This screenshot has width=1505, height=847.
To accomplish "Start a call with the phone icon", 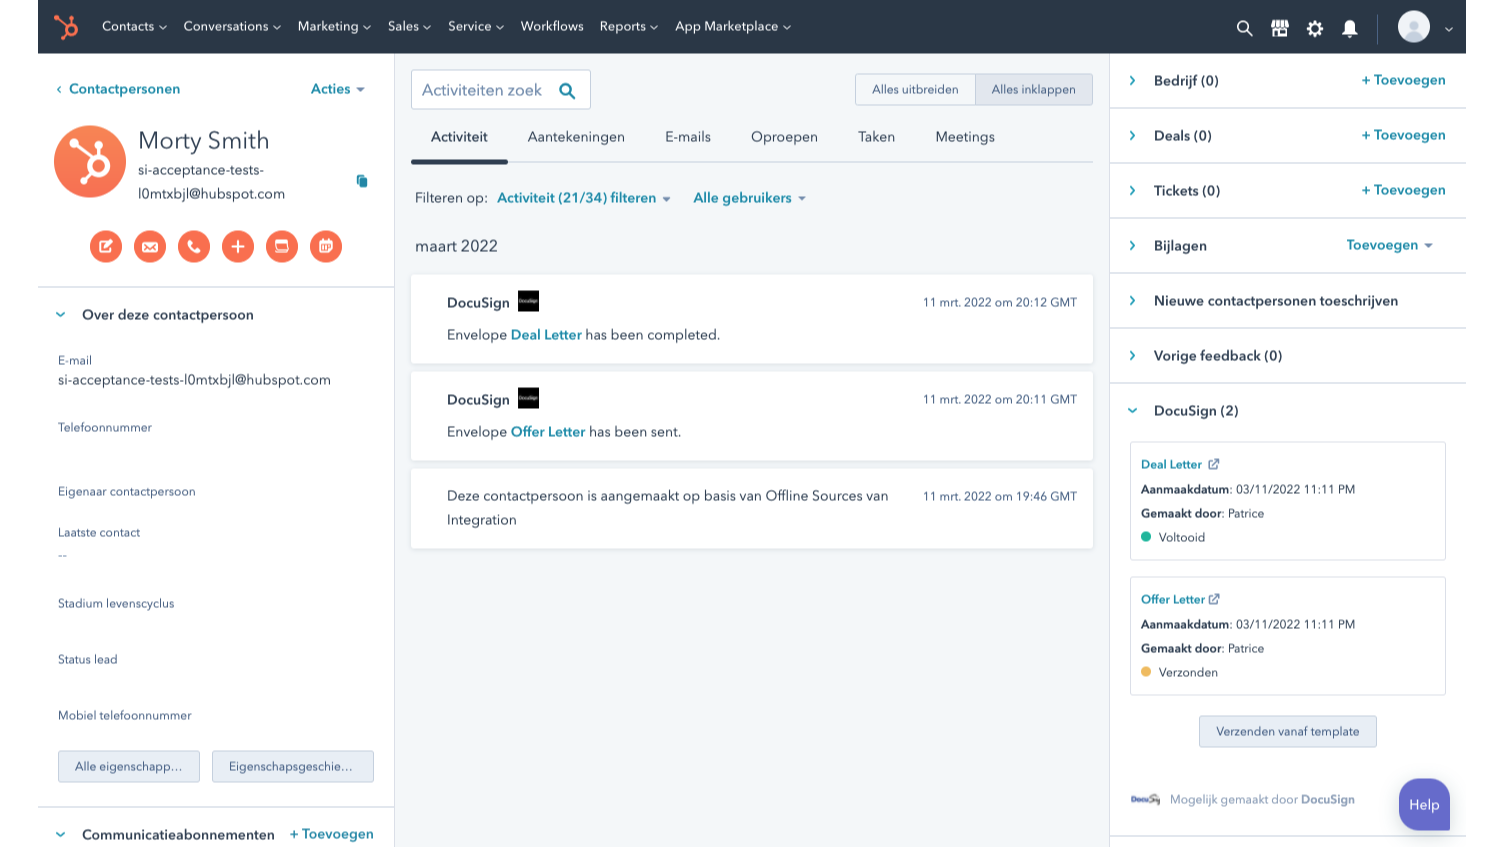I will 194,246.
